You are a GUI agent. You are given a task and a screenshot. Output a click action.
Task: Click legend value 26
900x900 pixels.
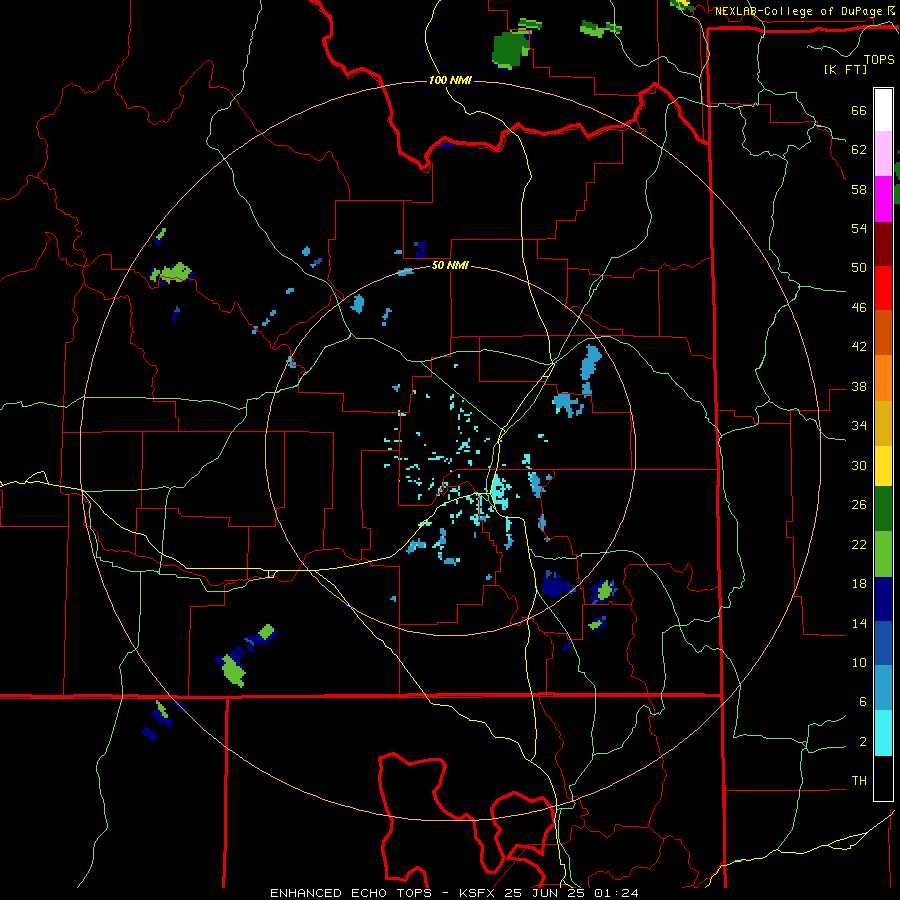[x=859, y=505]
